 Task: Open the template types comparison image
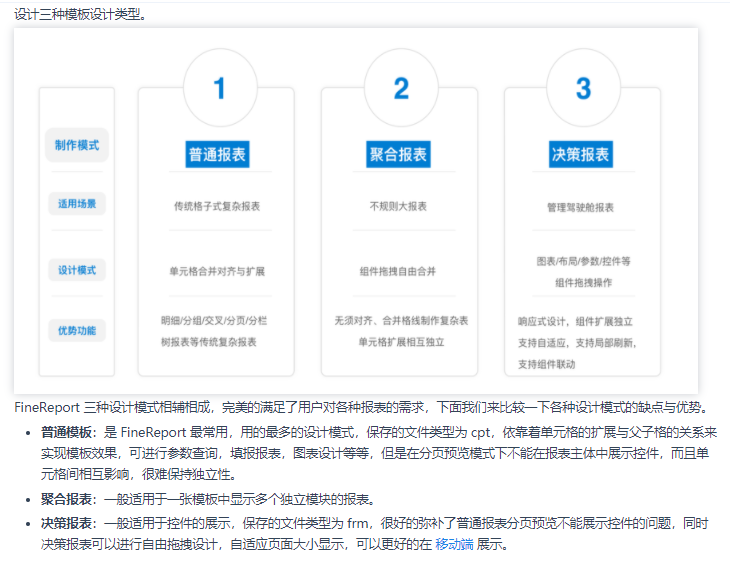356,211
